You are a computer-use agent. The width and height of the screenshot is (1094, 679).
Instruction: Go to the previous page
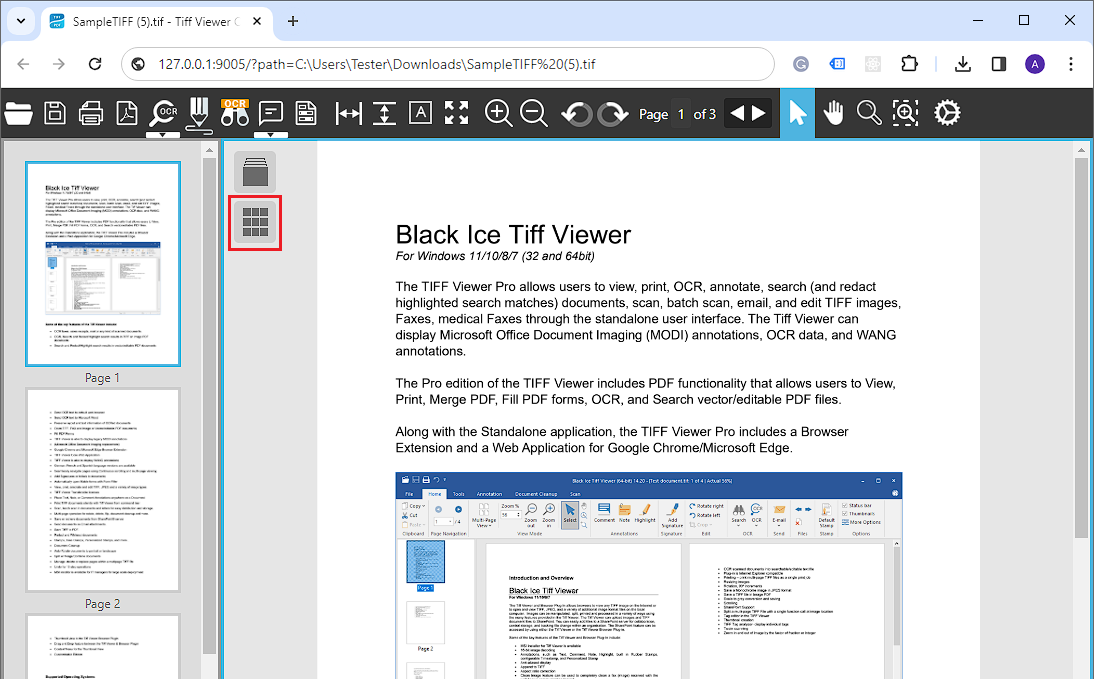pos(737,113)
